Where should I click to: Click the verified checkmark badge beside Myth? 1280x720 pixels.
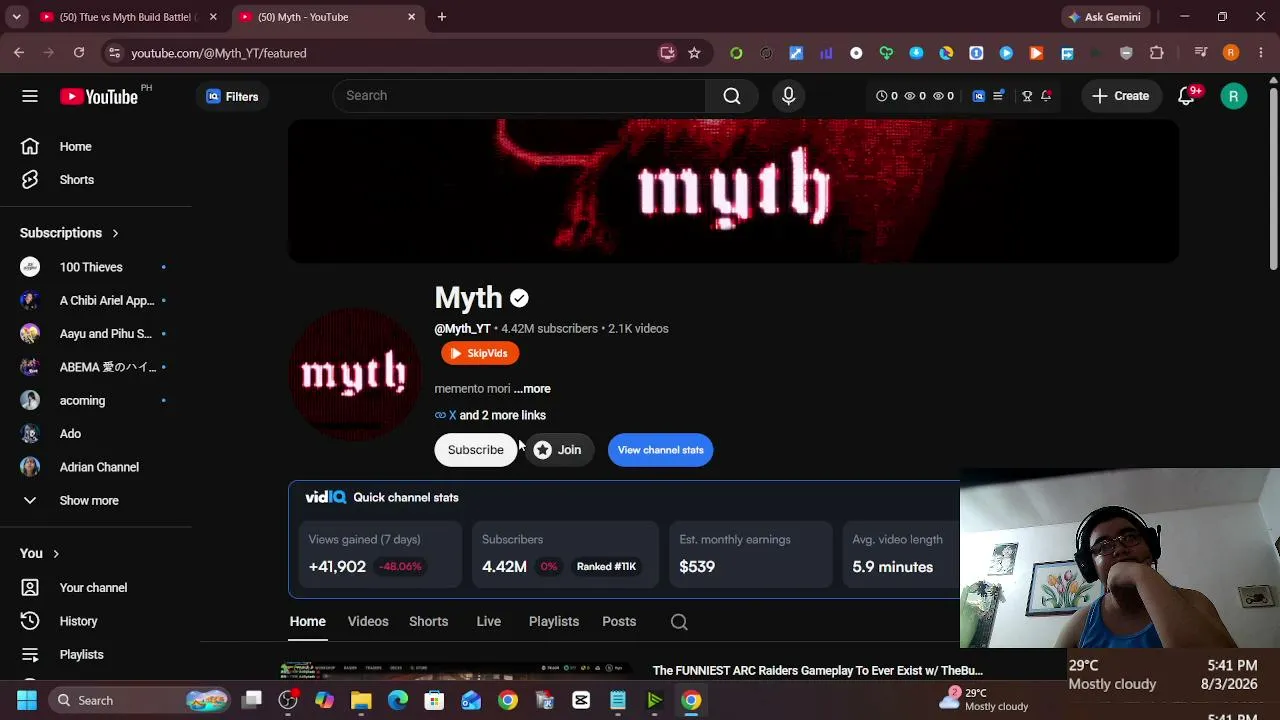(519, 298)
